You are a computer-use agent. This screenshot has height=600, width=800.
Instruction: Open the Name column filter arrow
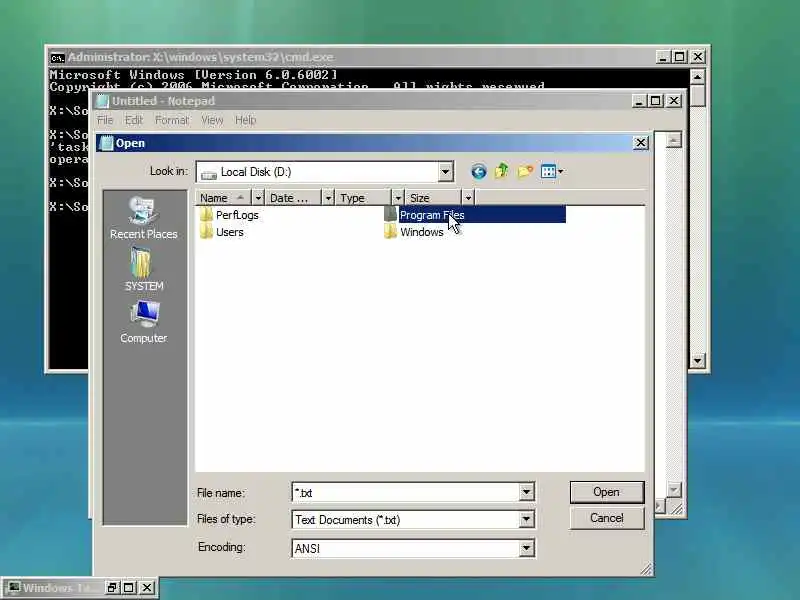pos(258,197)
